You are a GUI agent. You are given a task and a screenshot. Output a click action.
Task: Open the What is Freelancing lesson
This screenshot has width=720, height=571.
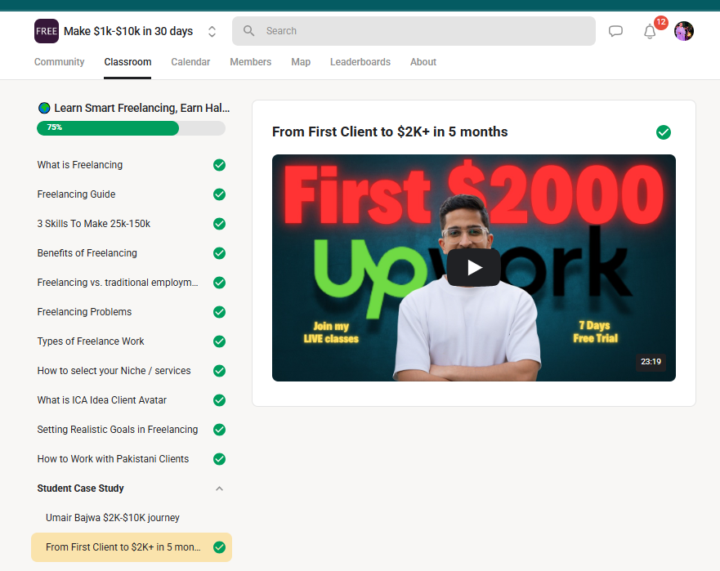[x=80, y=165]
